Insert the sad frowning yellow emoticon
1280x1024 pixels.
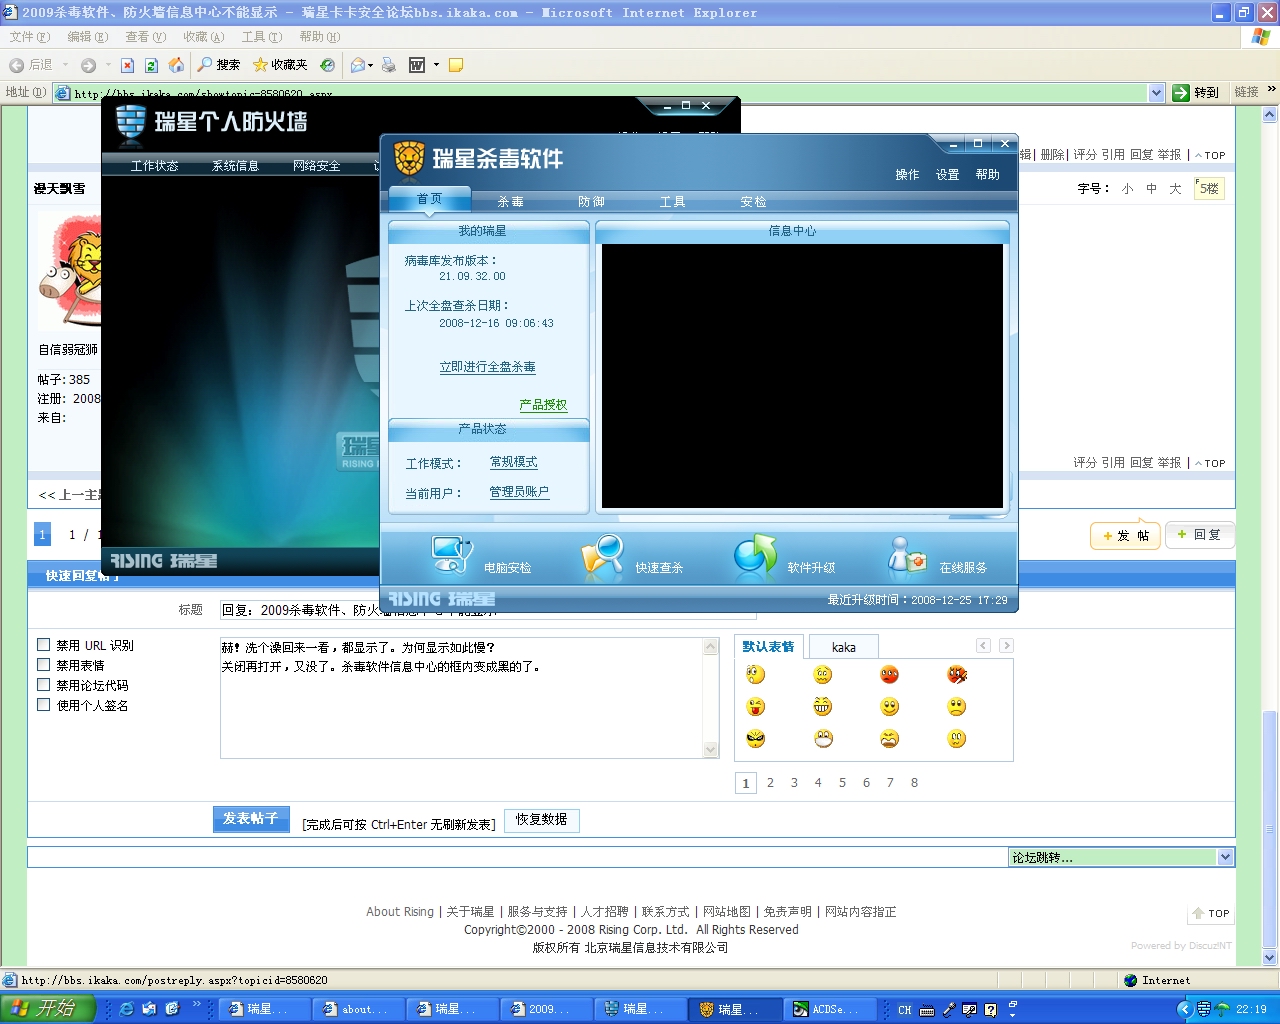957,707
